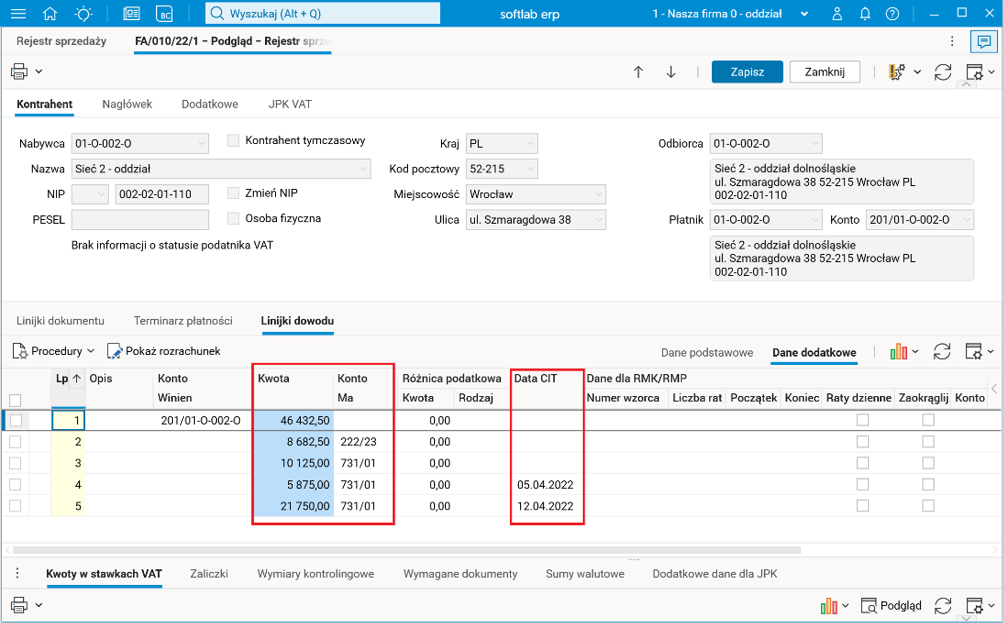Select all rows with header checkbox
This screenshot has height=623, width=1003.
click(15, 400)
